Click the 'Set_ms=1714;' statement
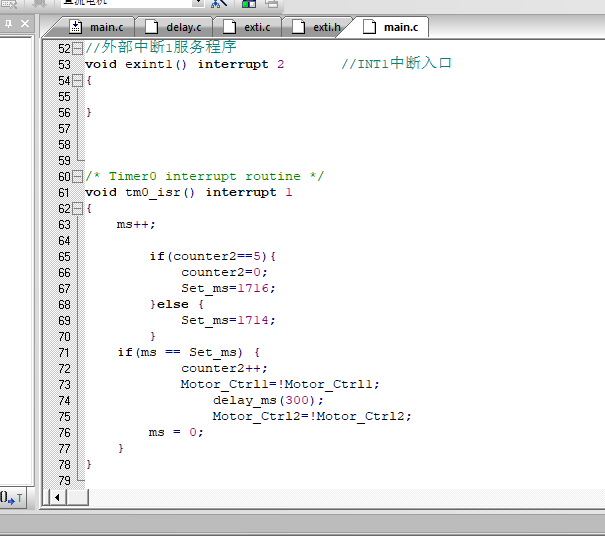This screenshot has width=605, height=537. pos(228,321)
